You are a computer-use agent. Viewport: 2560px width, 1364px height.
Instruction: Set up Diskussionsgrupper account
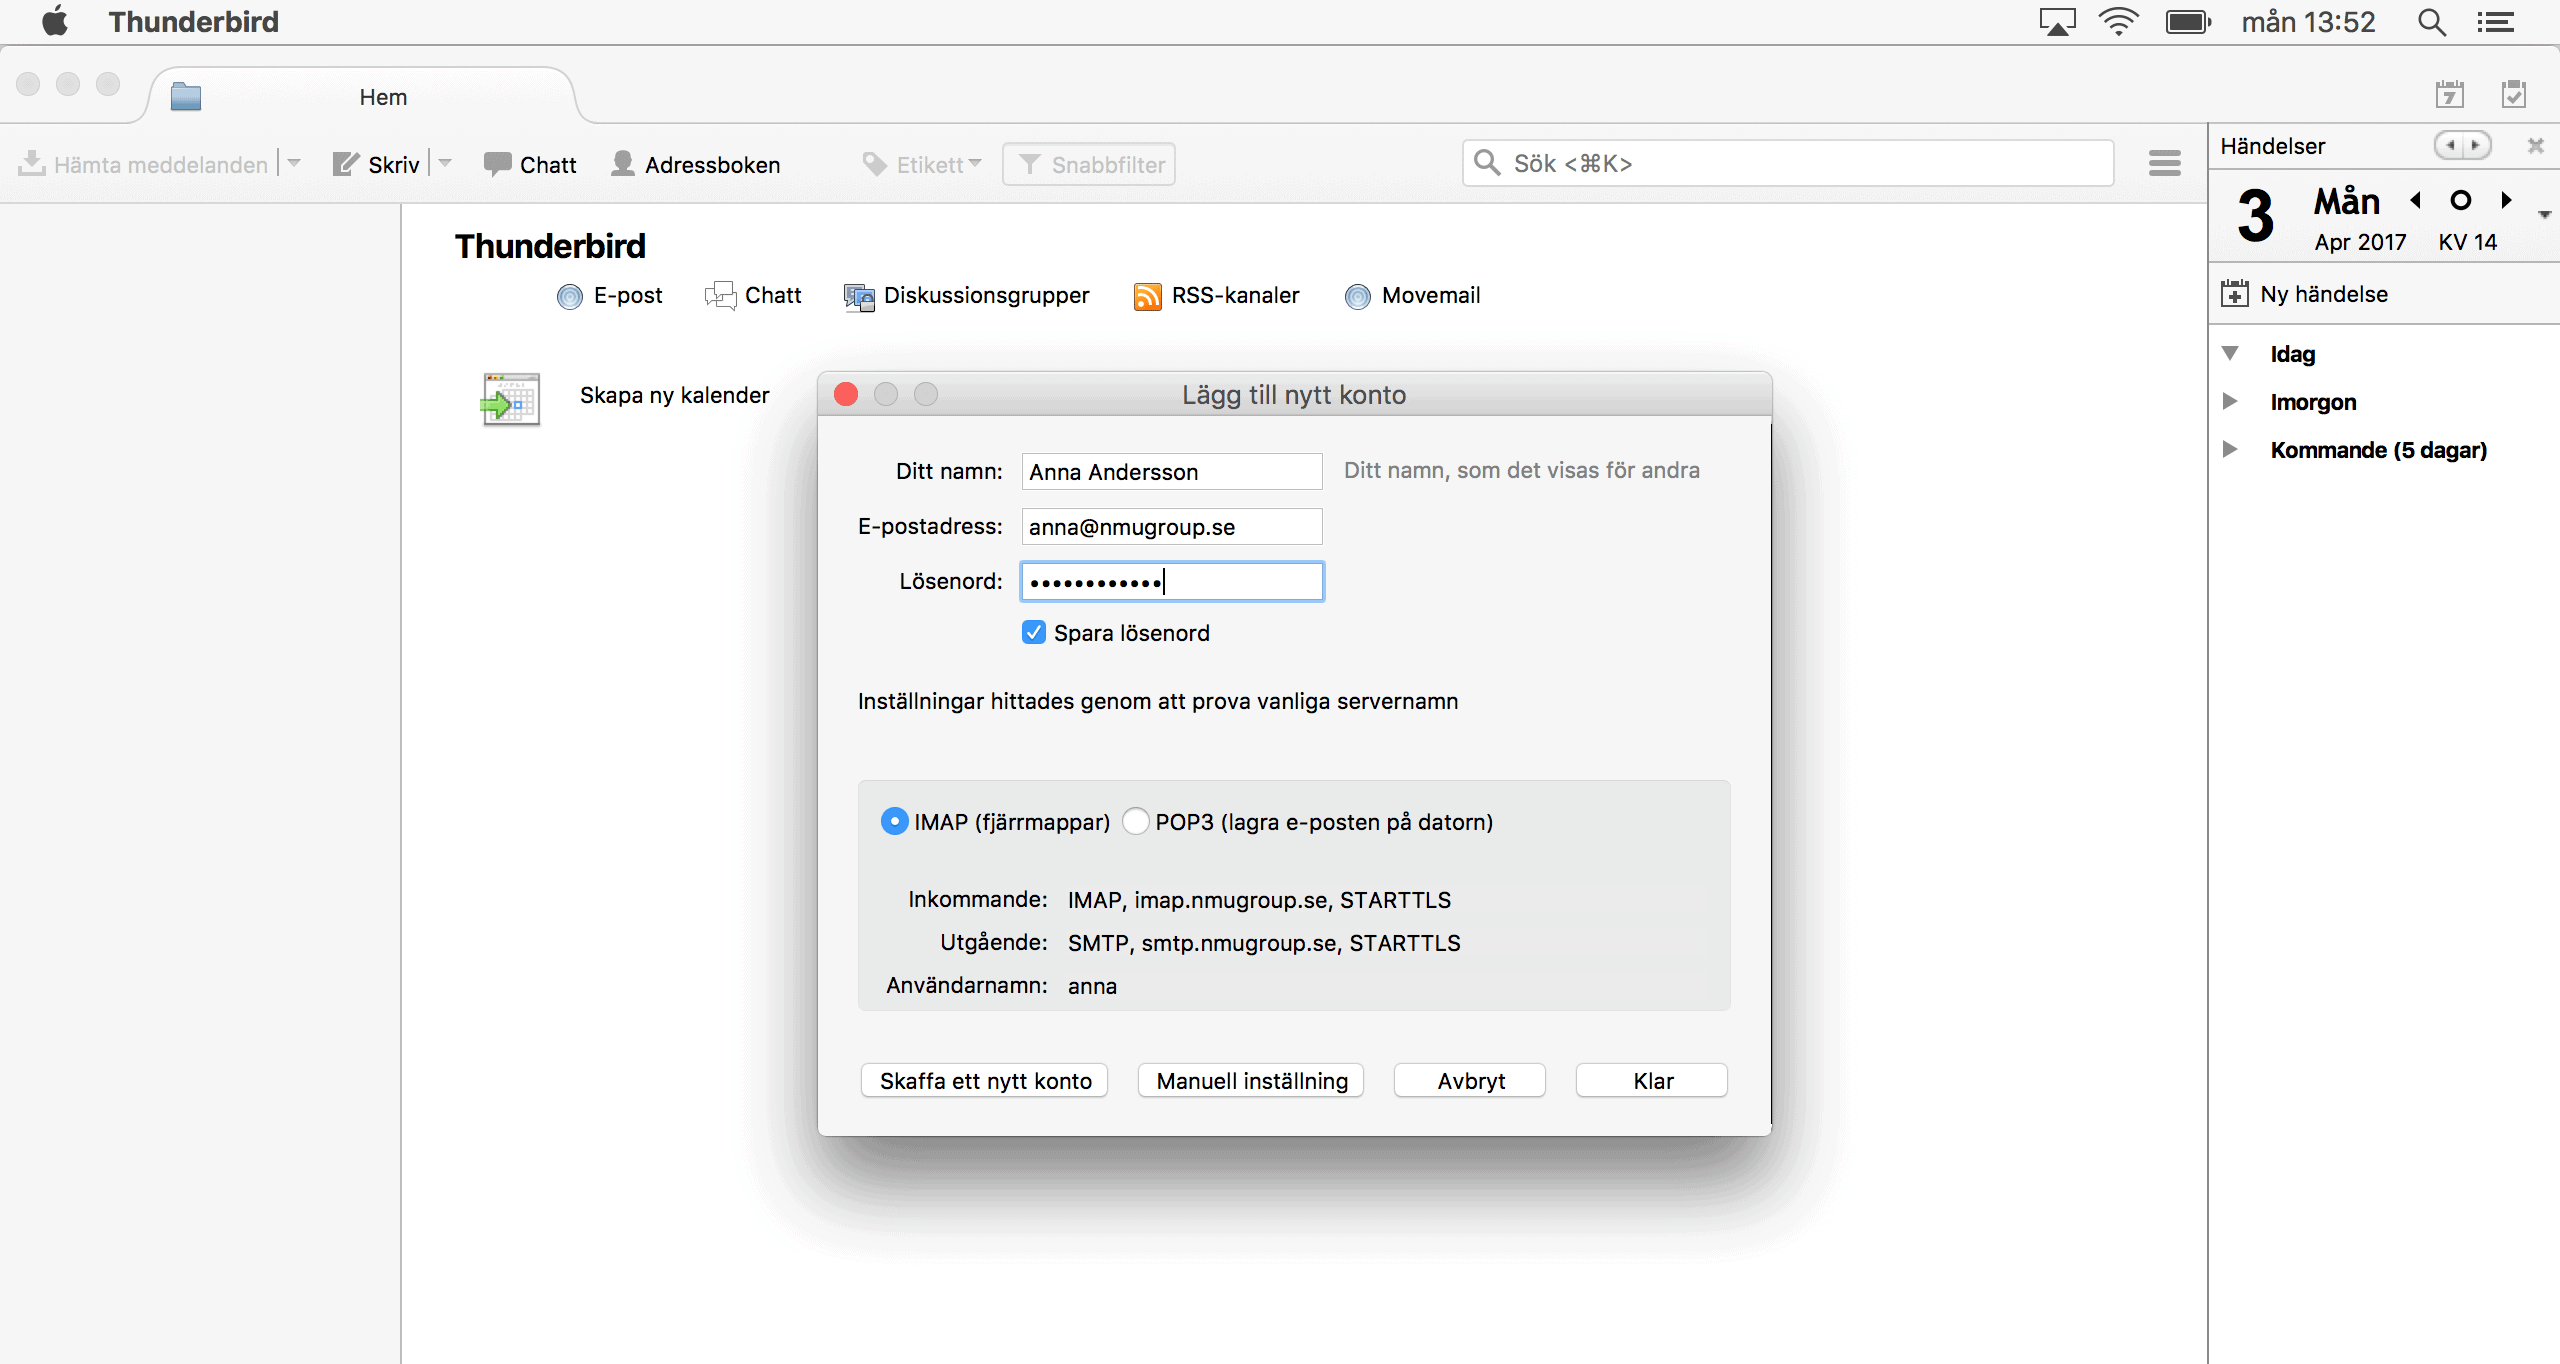click(966, 295)
